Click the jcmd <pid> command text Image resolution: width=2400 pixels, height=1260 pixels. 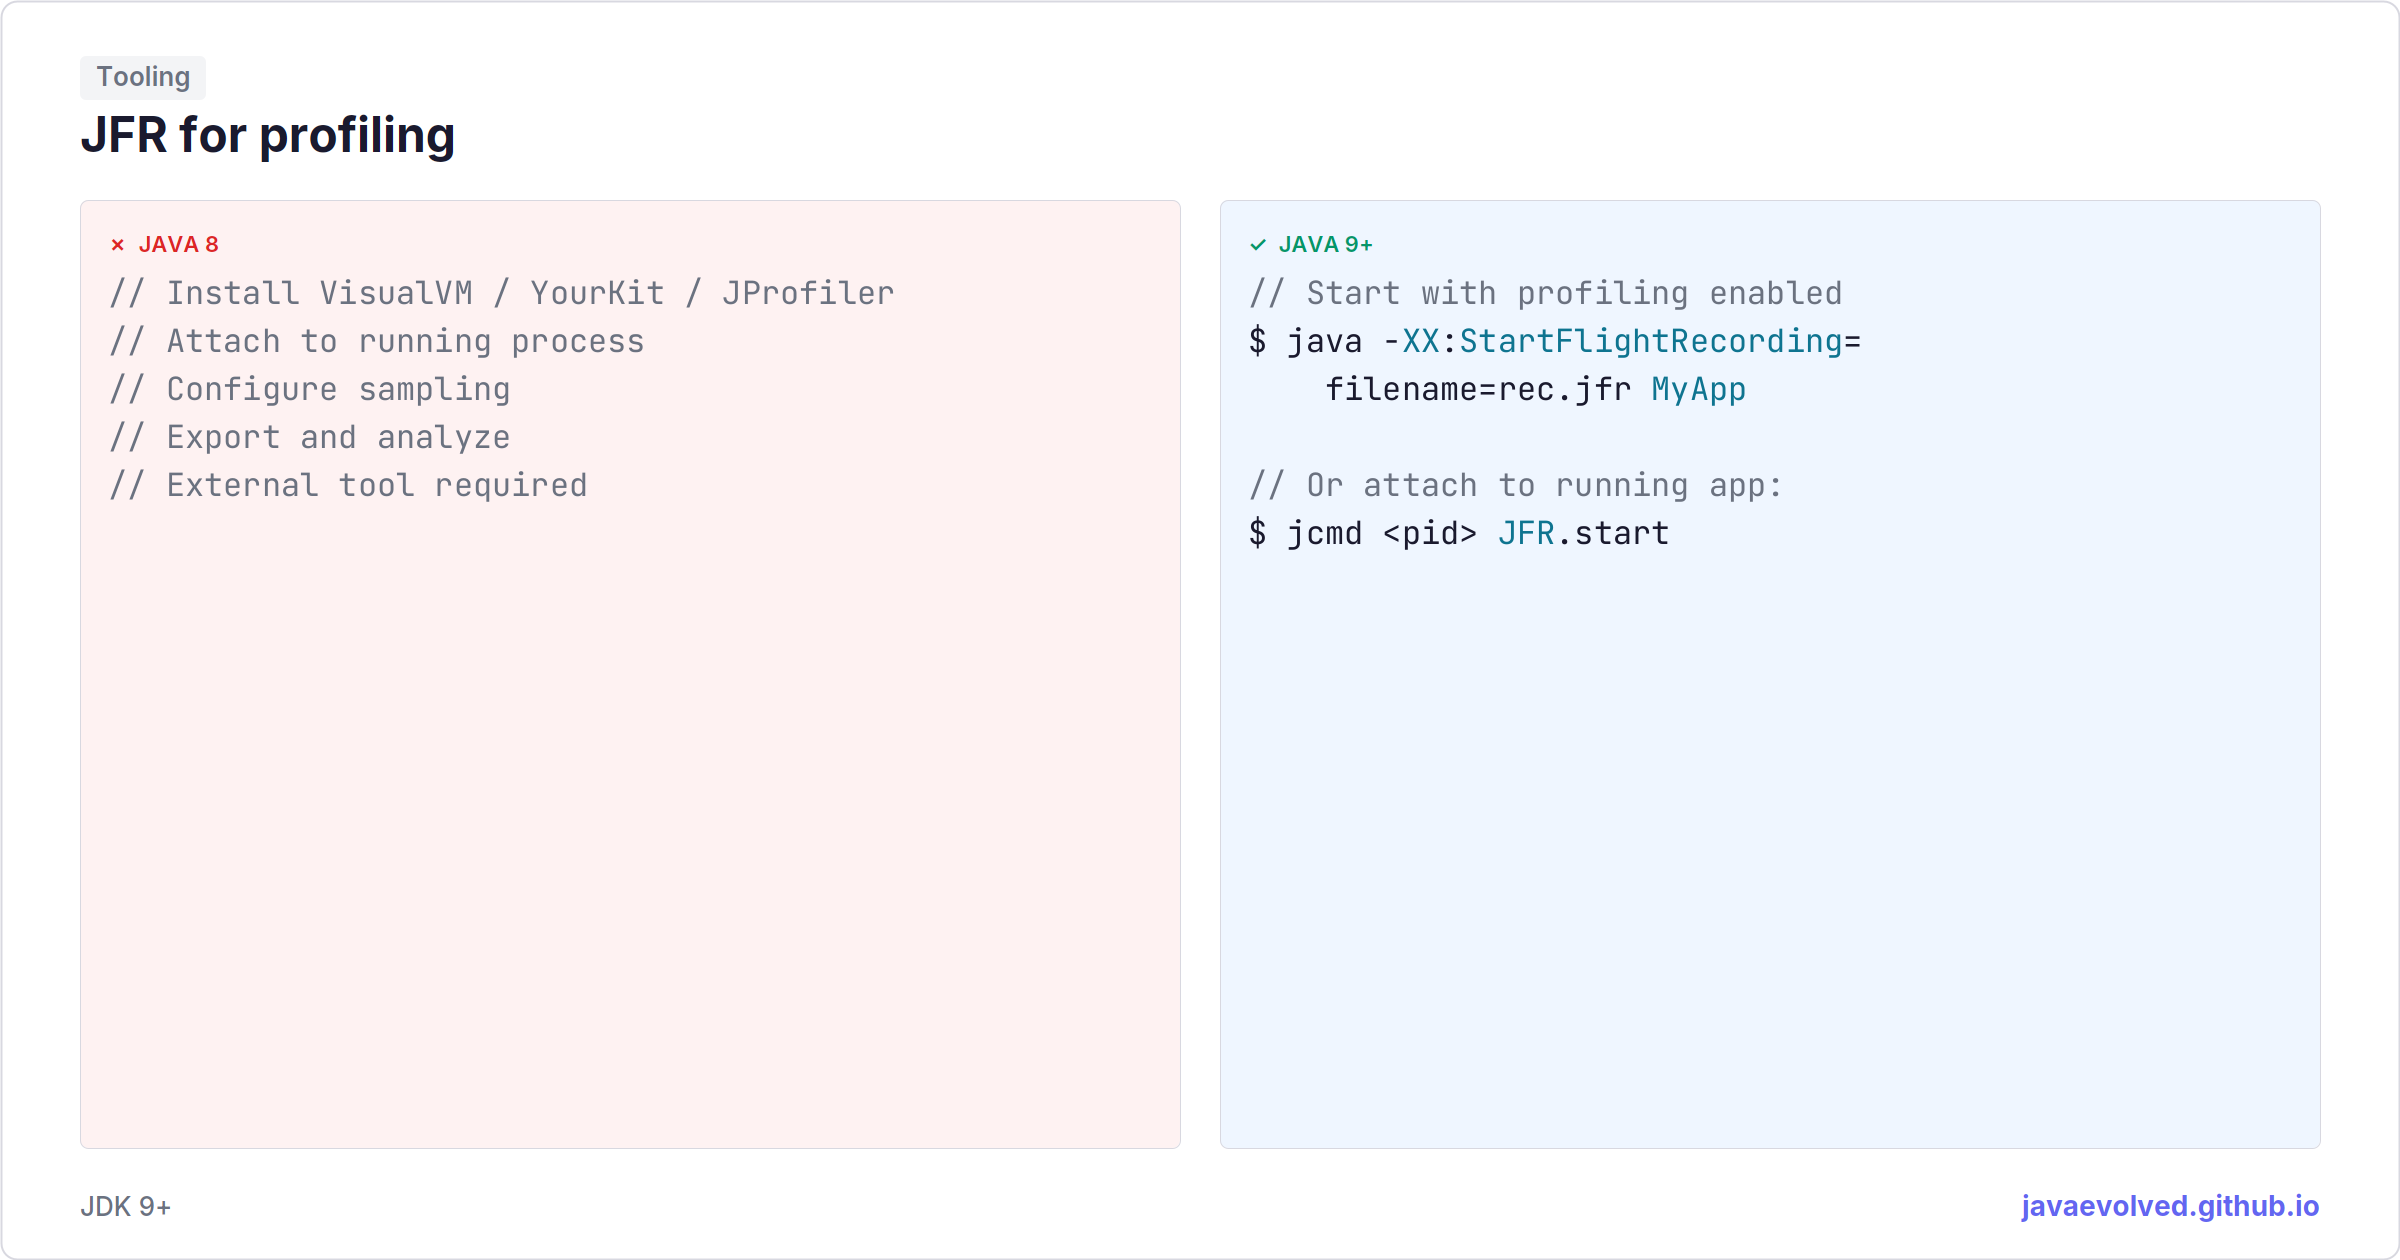(1381, 533)
